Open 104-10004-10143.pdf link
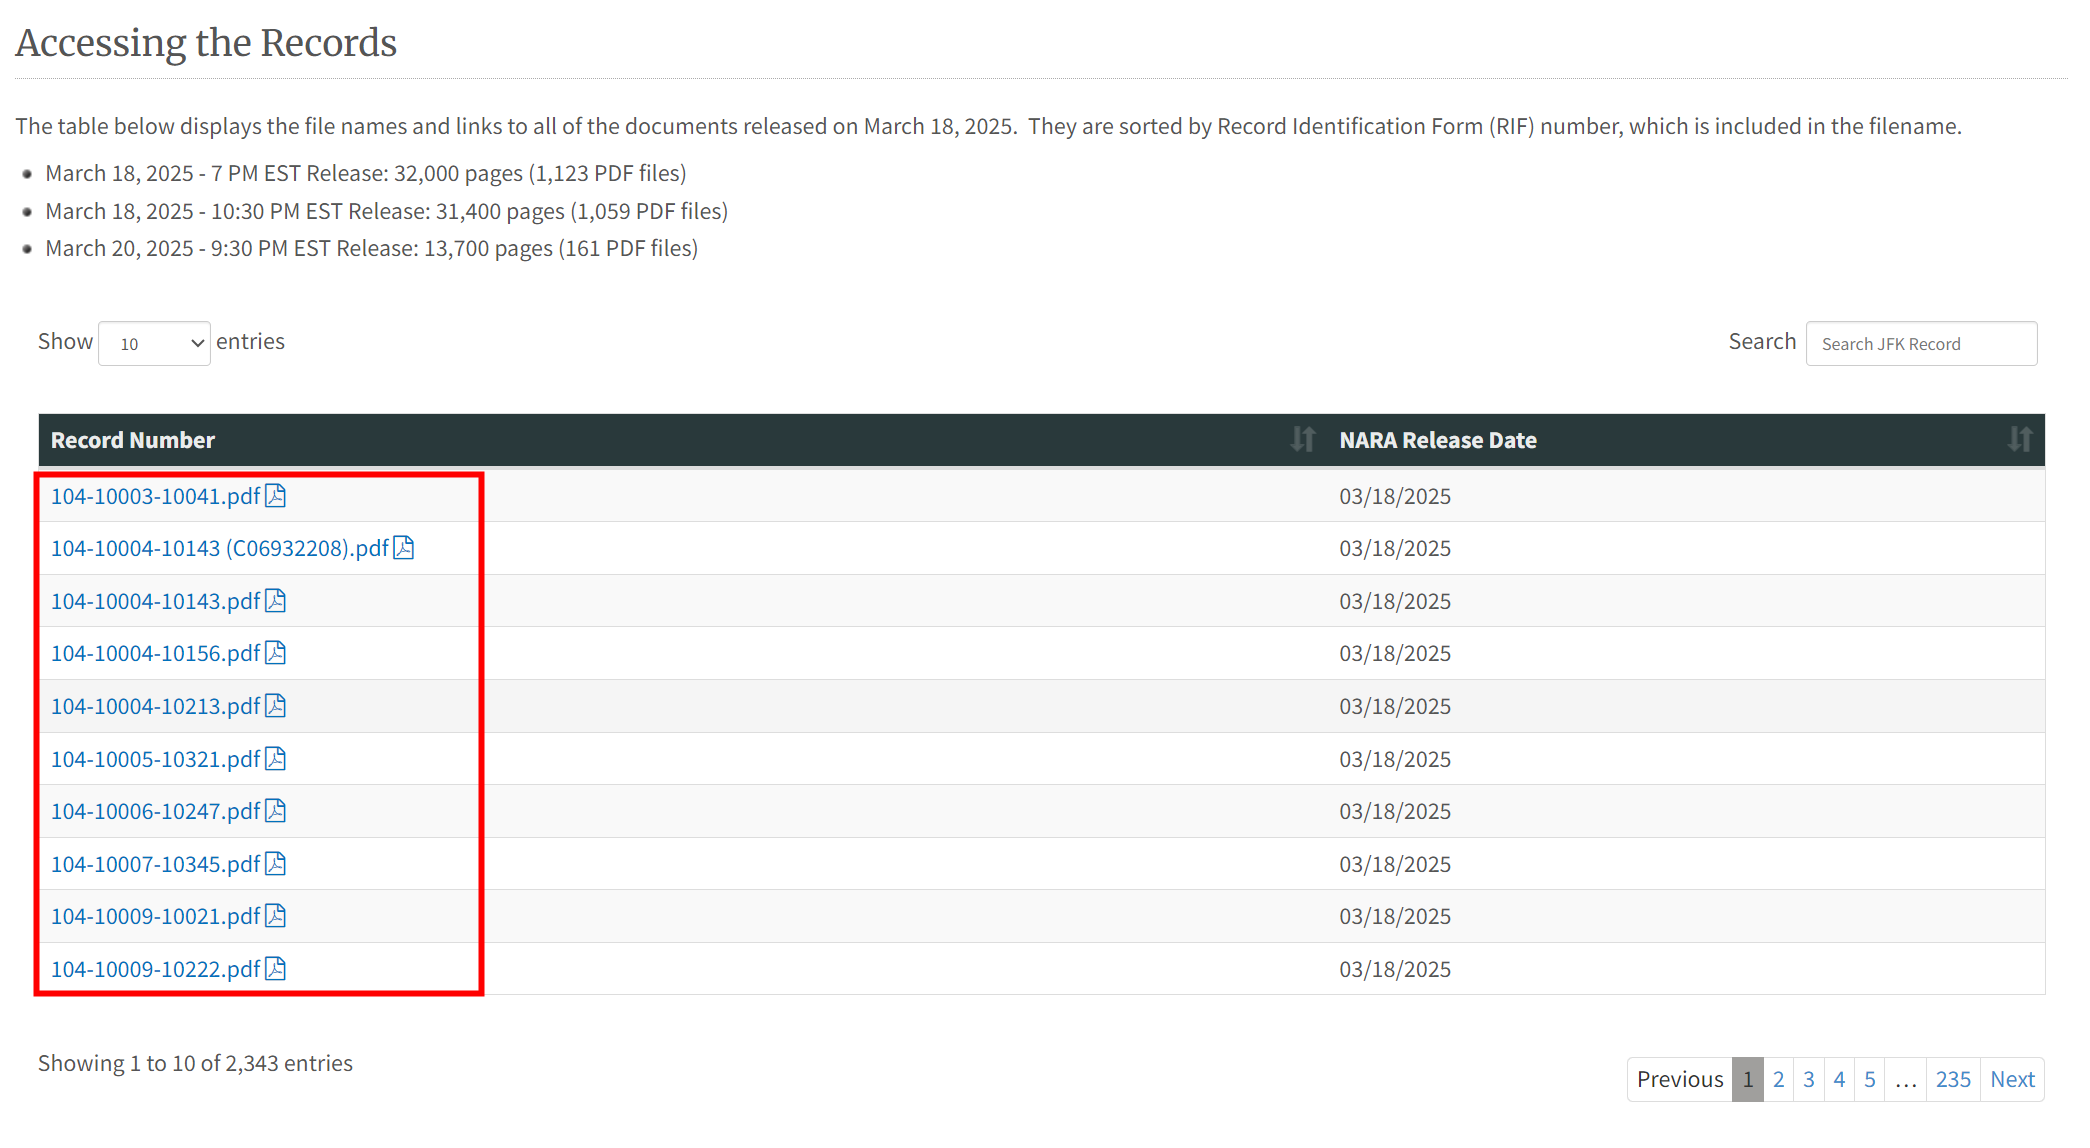 [155, 601]
